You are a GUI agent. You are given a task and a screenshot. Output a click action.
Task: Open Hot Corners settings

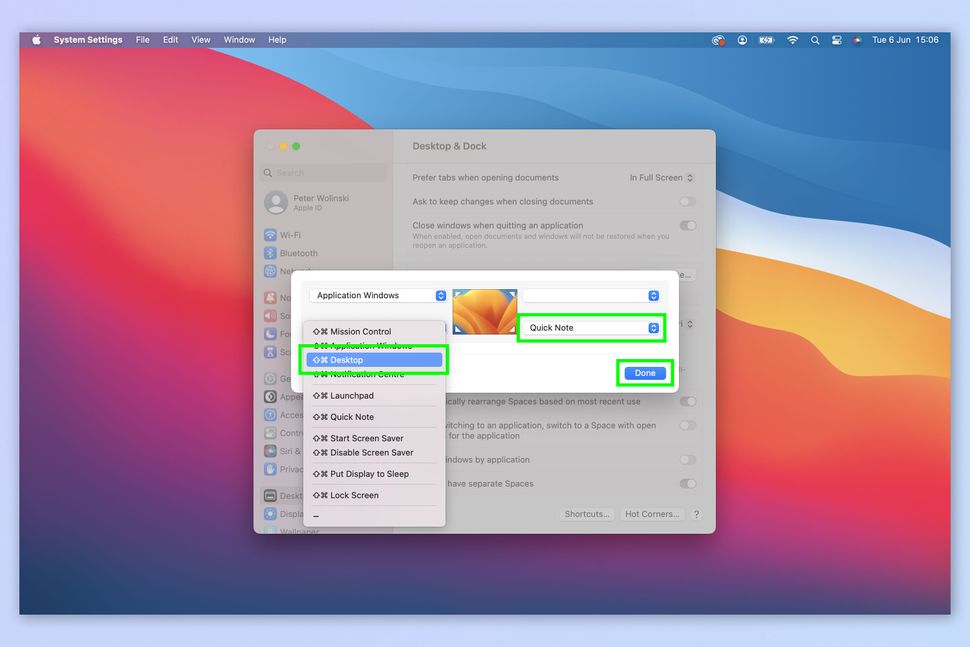click(651, 514)
